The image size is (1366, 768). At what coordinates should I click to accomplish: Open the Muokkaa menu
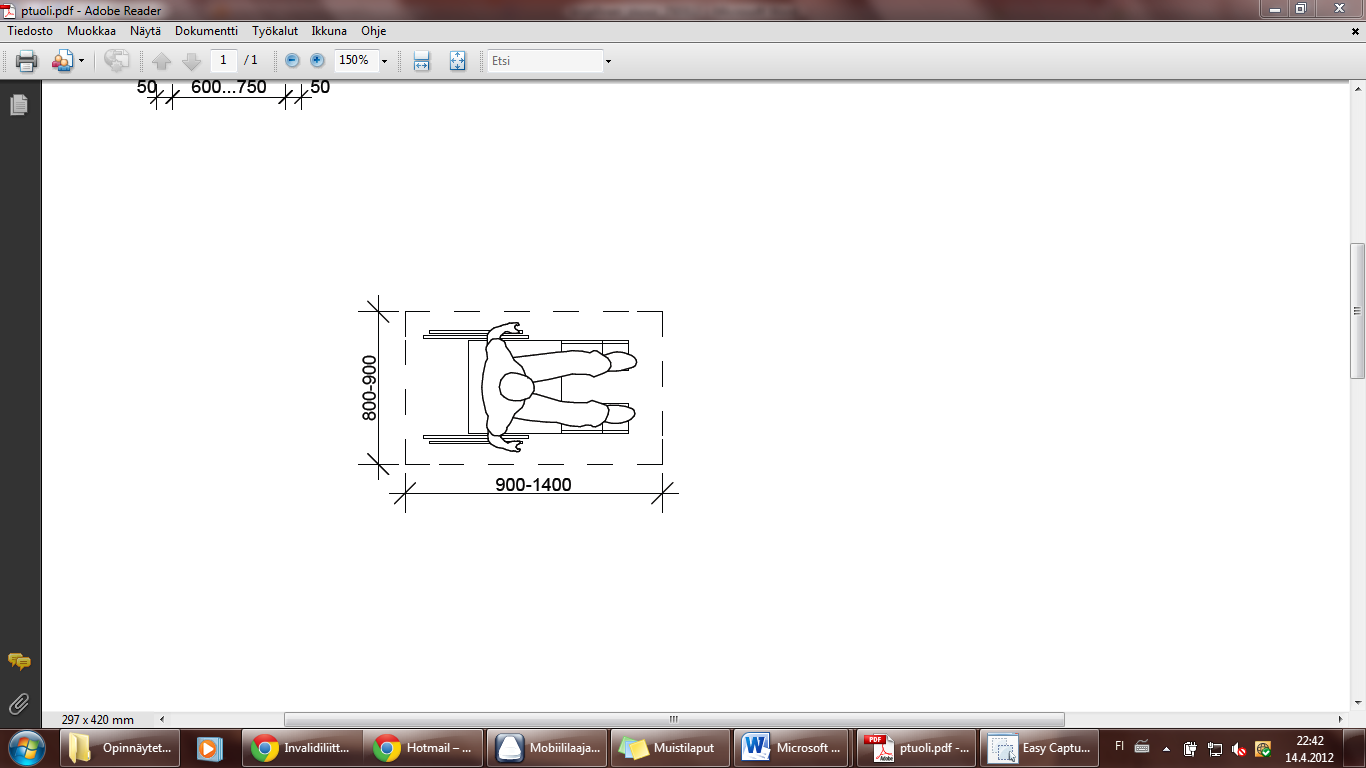pyautogui.click(x=91, y=31)
